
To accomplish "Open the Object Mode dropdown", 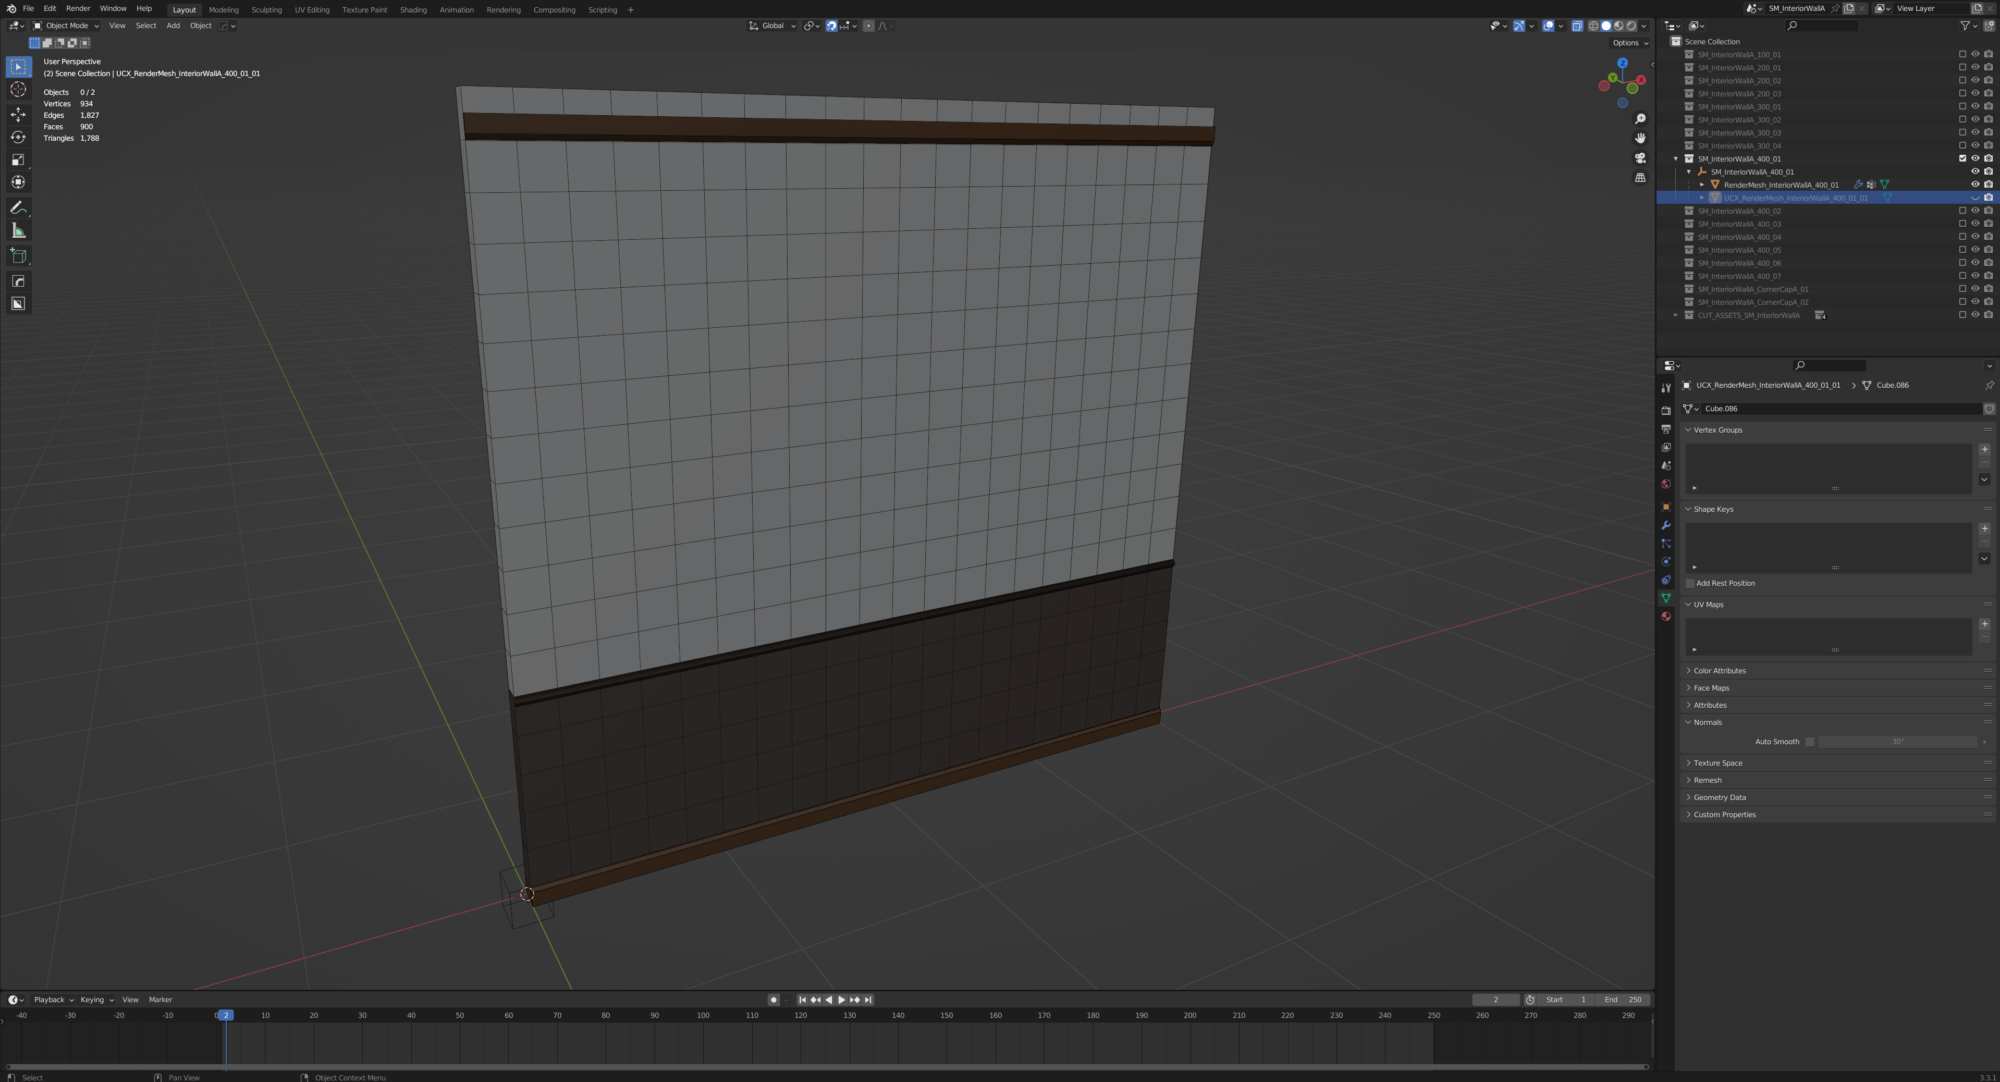I will [67, 26].
